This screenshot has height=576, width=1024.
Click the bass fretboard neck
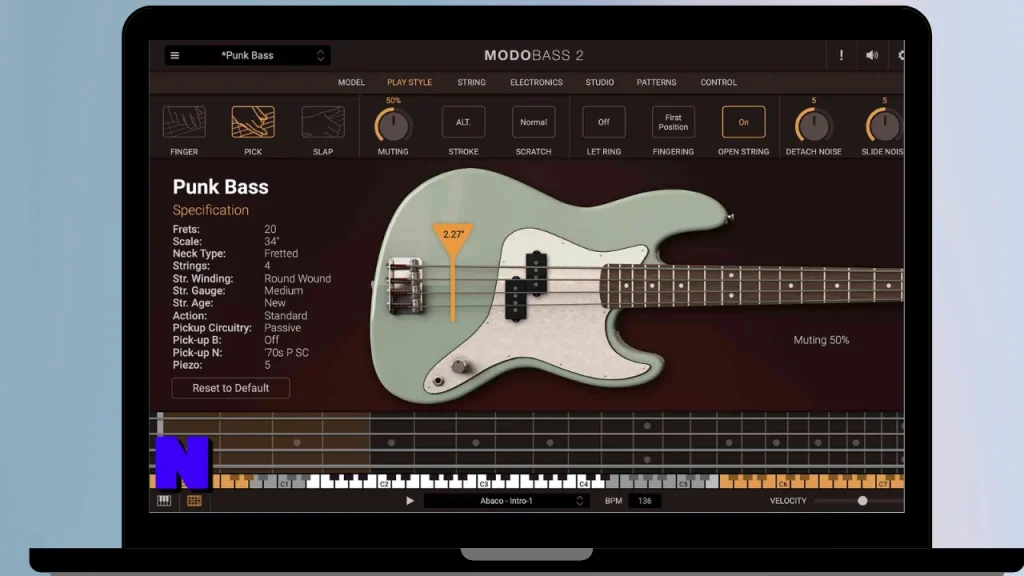(x=752, y=285)
